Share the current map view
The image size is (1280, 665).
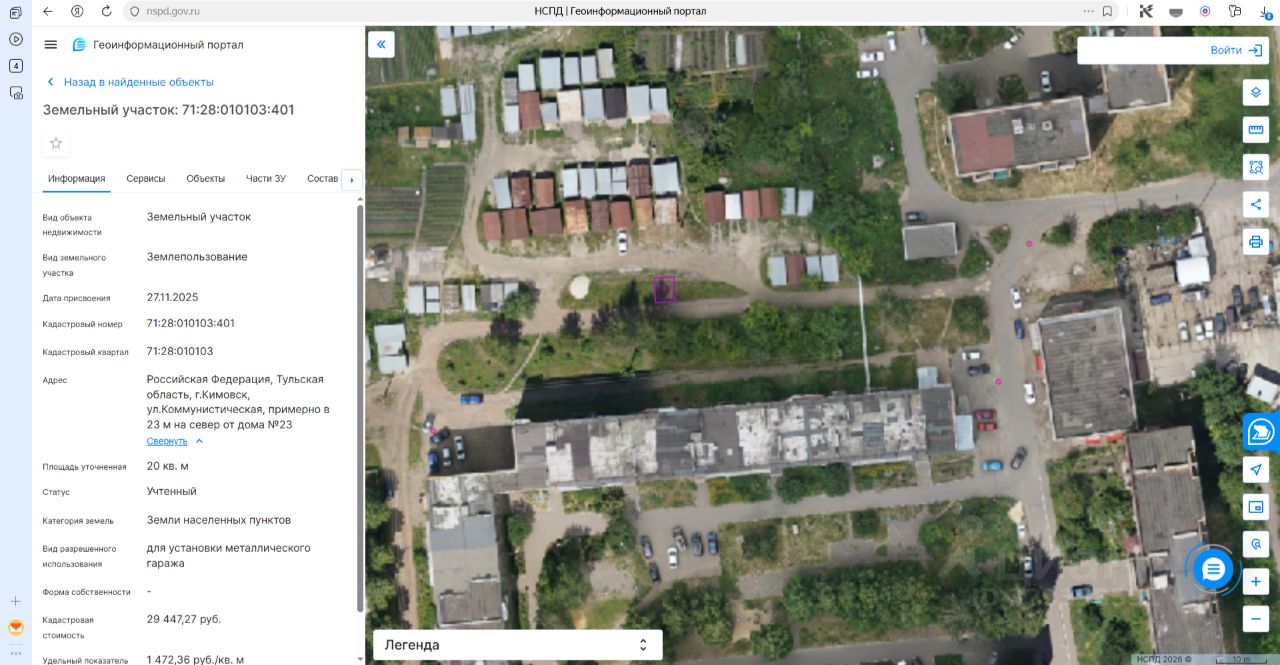(1256, 204)
